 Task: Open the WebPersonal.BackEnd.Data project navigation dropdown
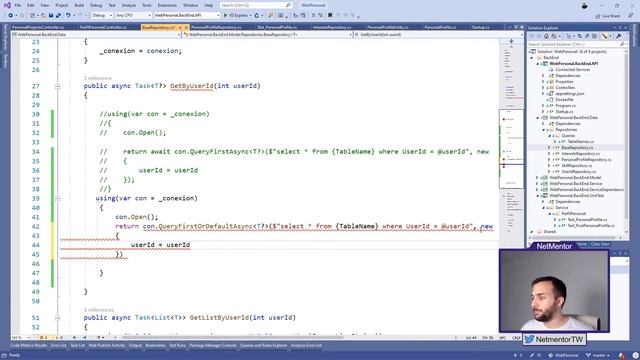(96, 35)
